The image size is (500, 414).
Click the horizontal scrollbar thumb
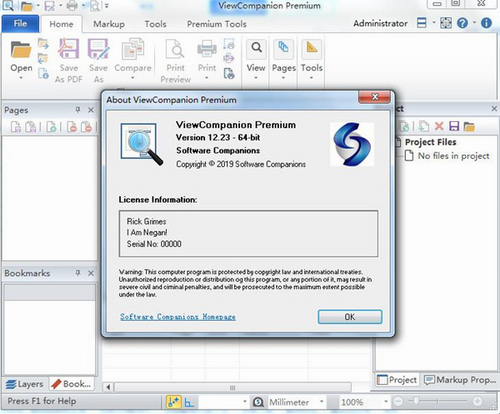pyautogui.click(x=233, y=387)
